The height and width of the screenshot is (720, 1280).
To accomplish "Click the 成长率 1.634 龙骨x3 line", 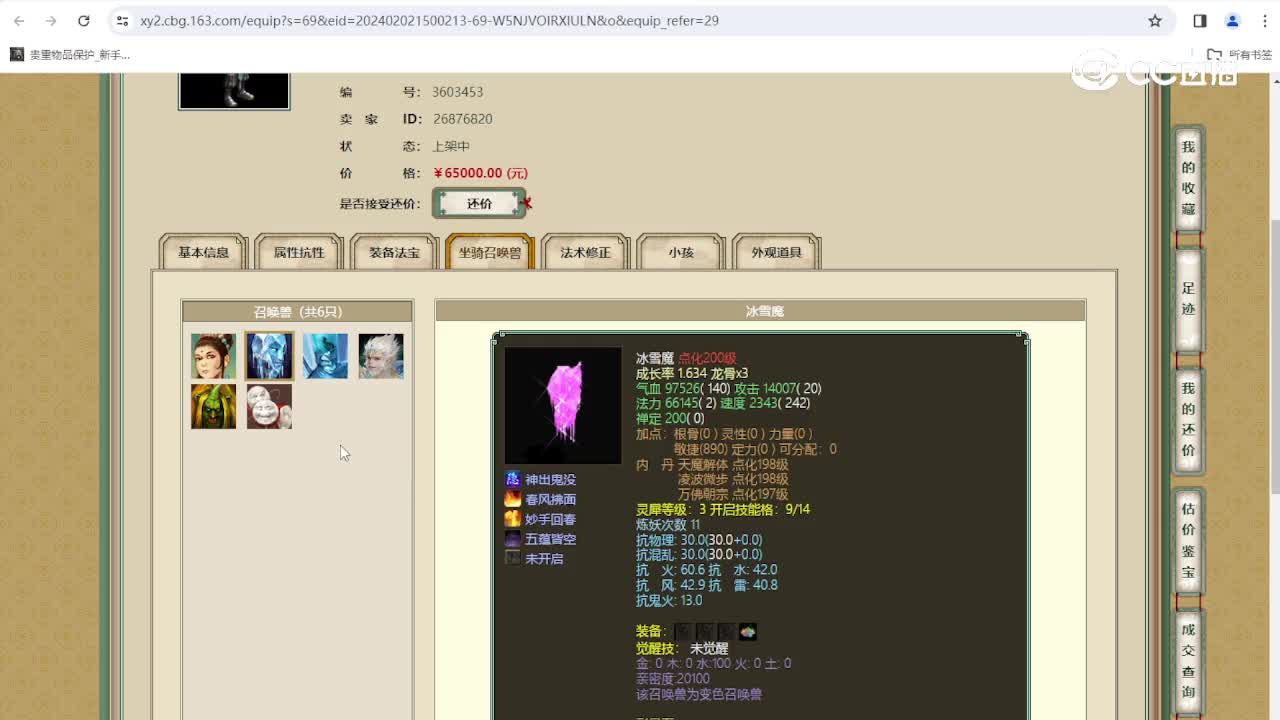I will pos(692,373).
